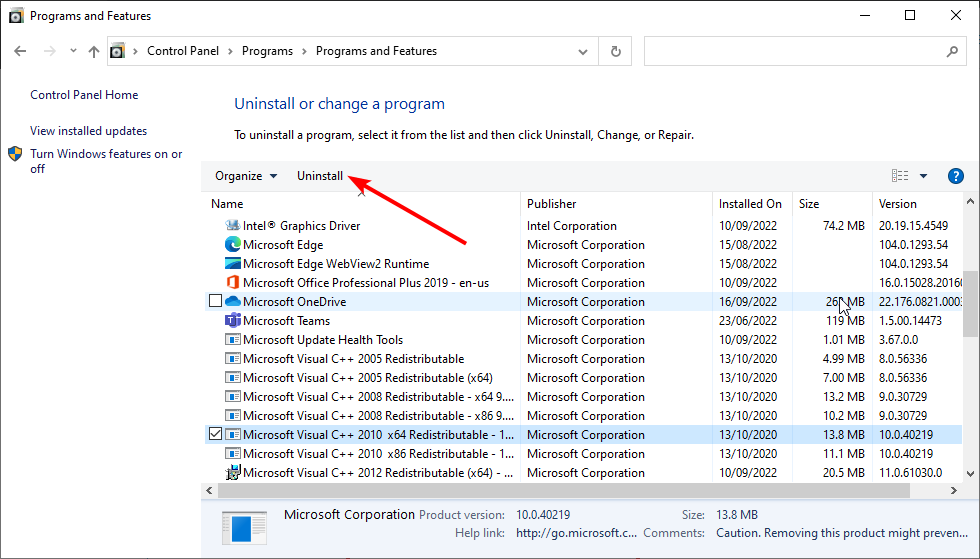Open the Help question mark icon
The image size is (980, 559).
click(956, 176)
